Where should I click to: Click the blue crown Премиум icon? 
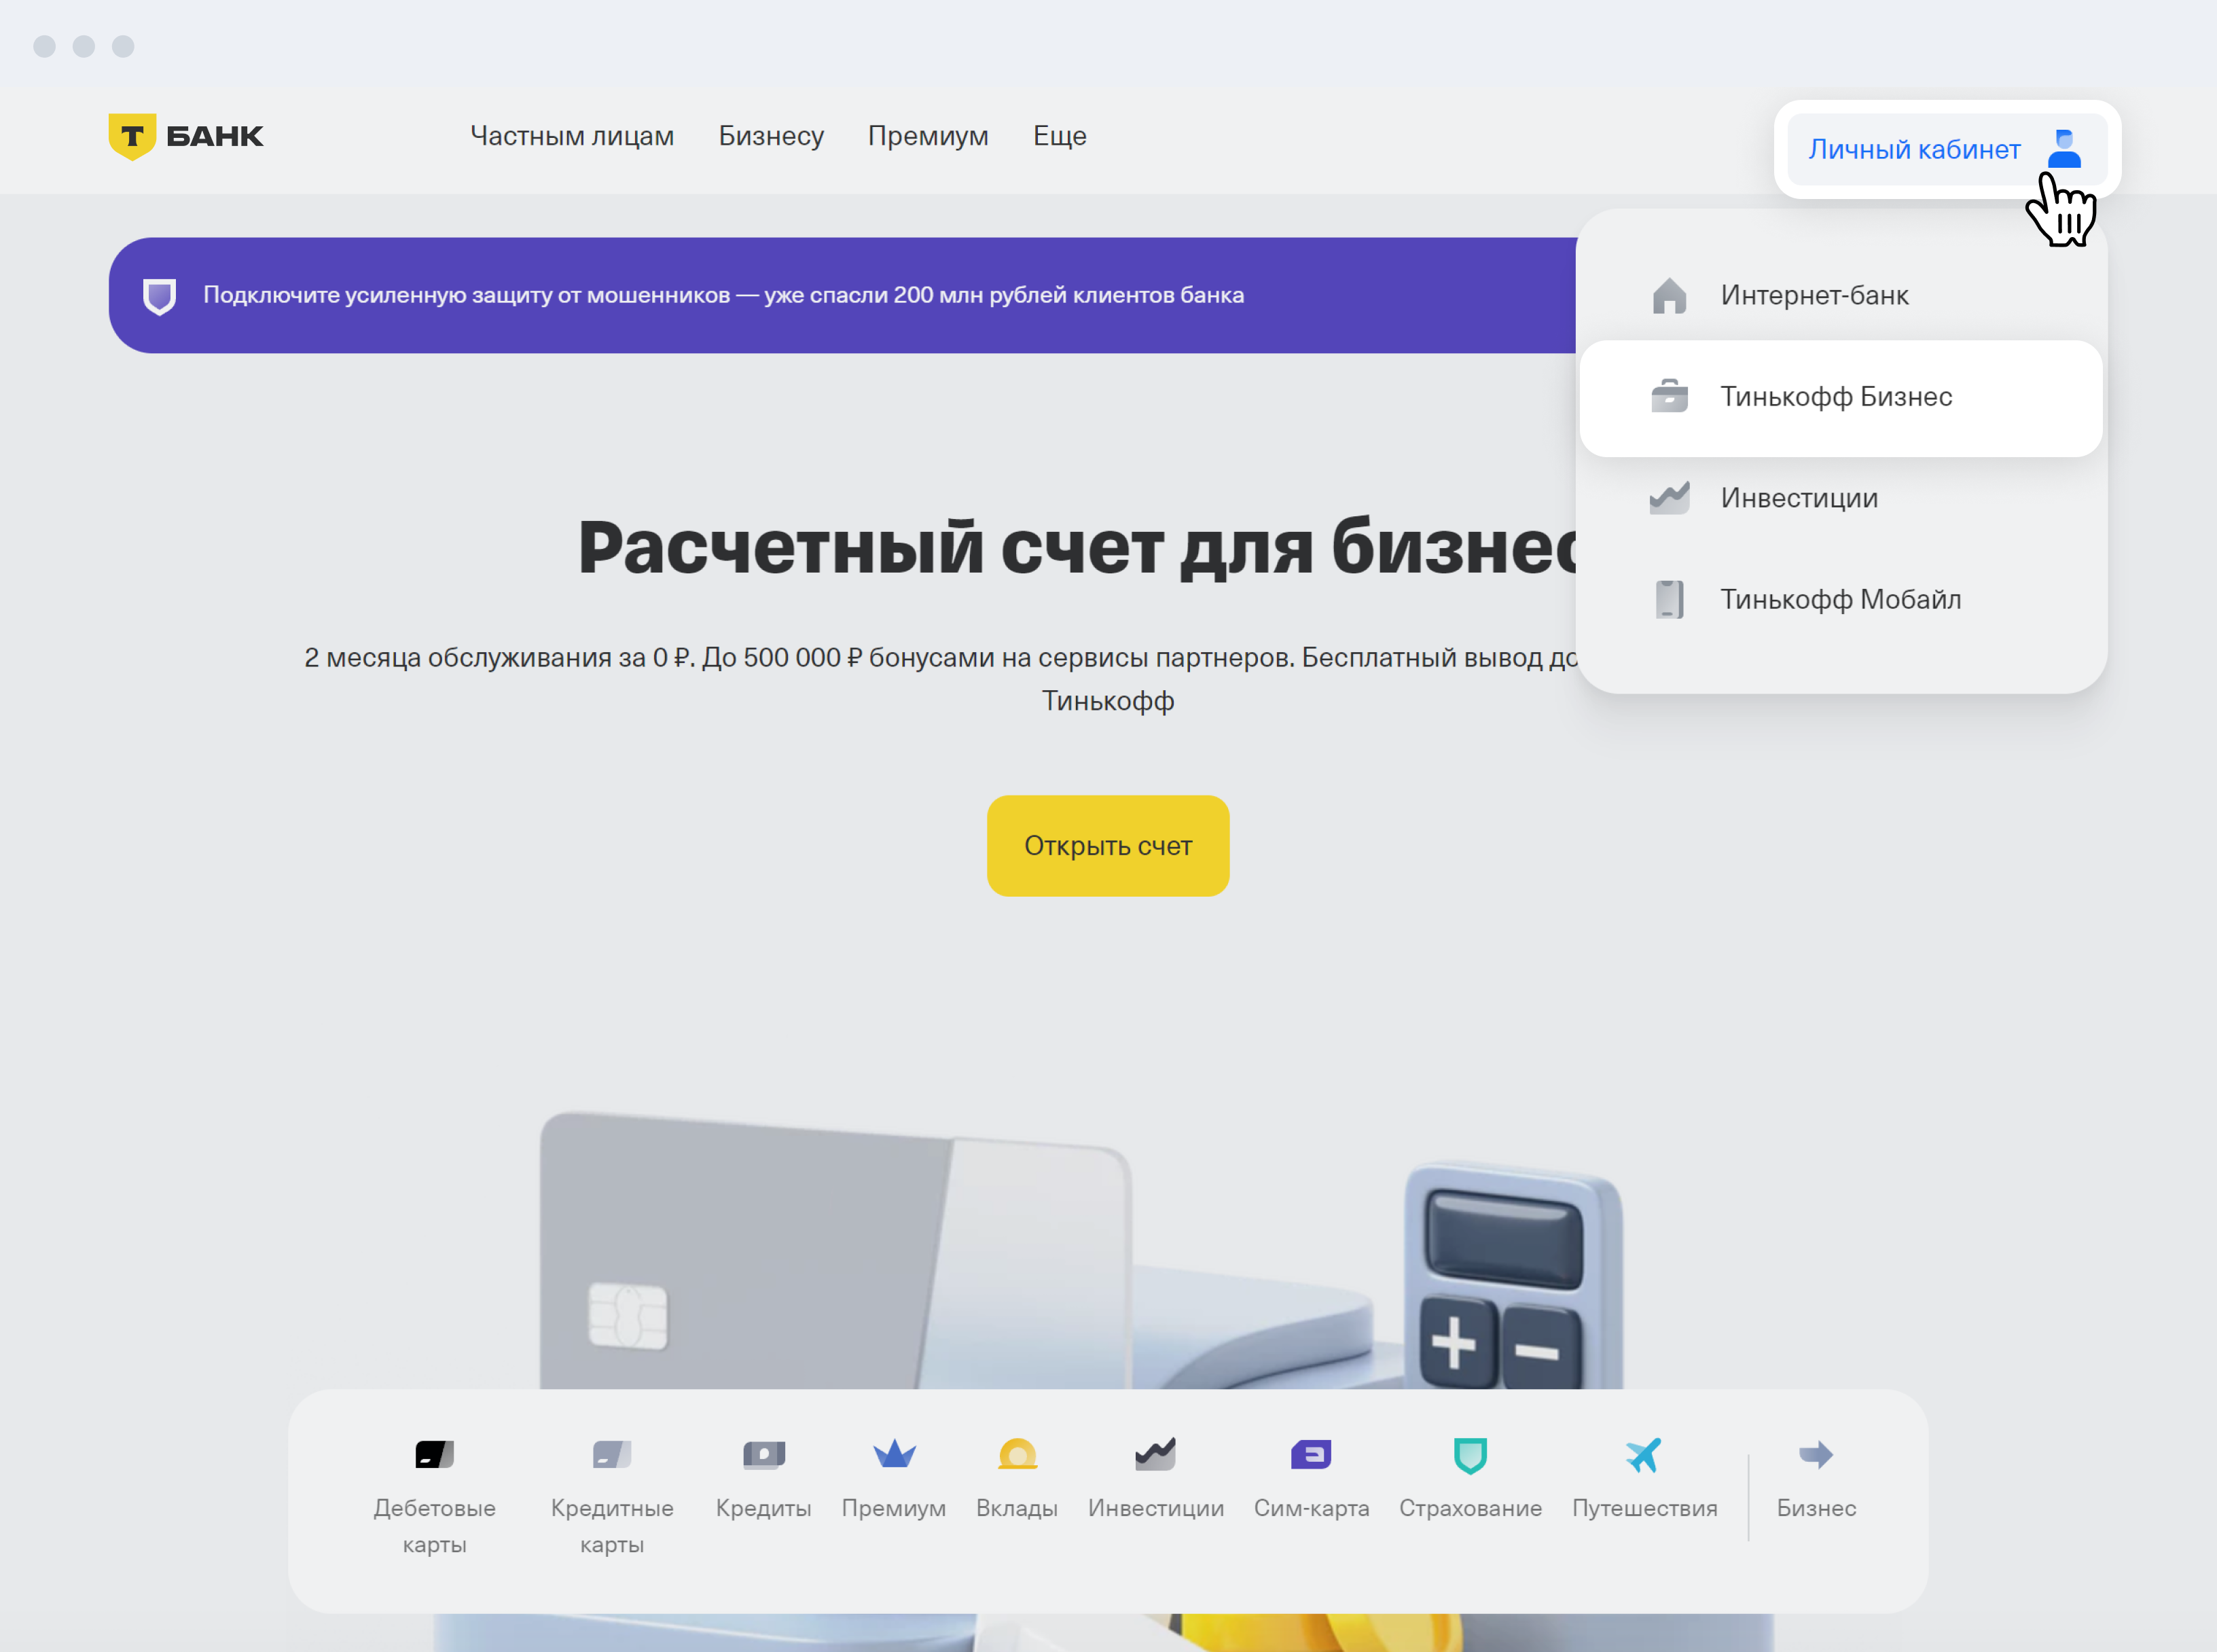pyautogui.click(x=894, y=1454)
